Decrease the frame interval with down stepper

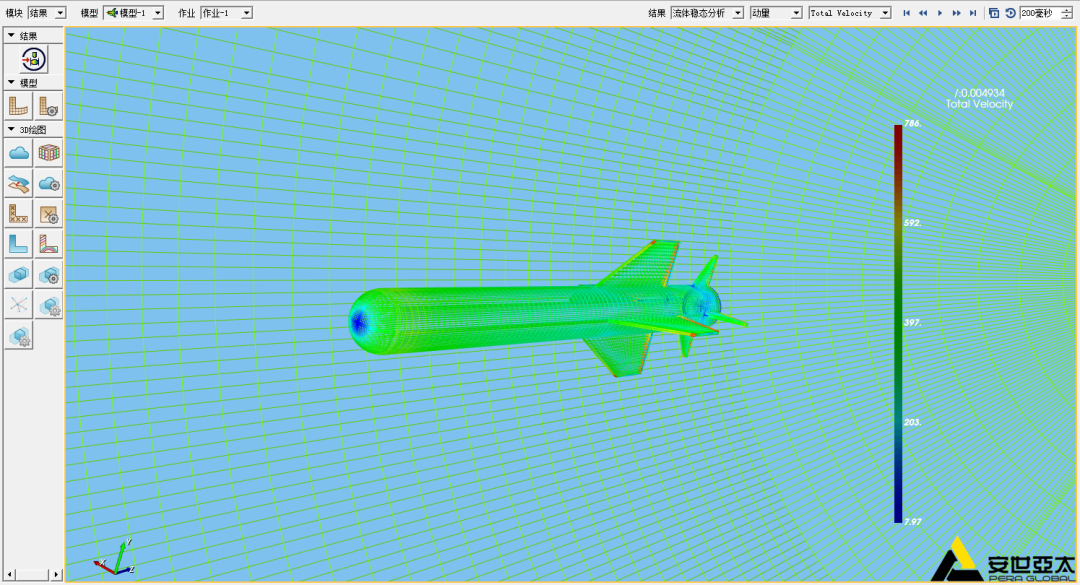click(1067, 17)
